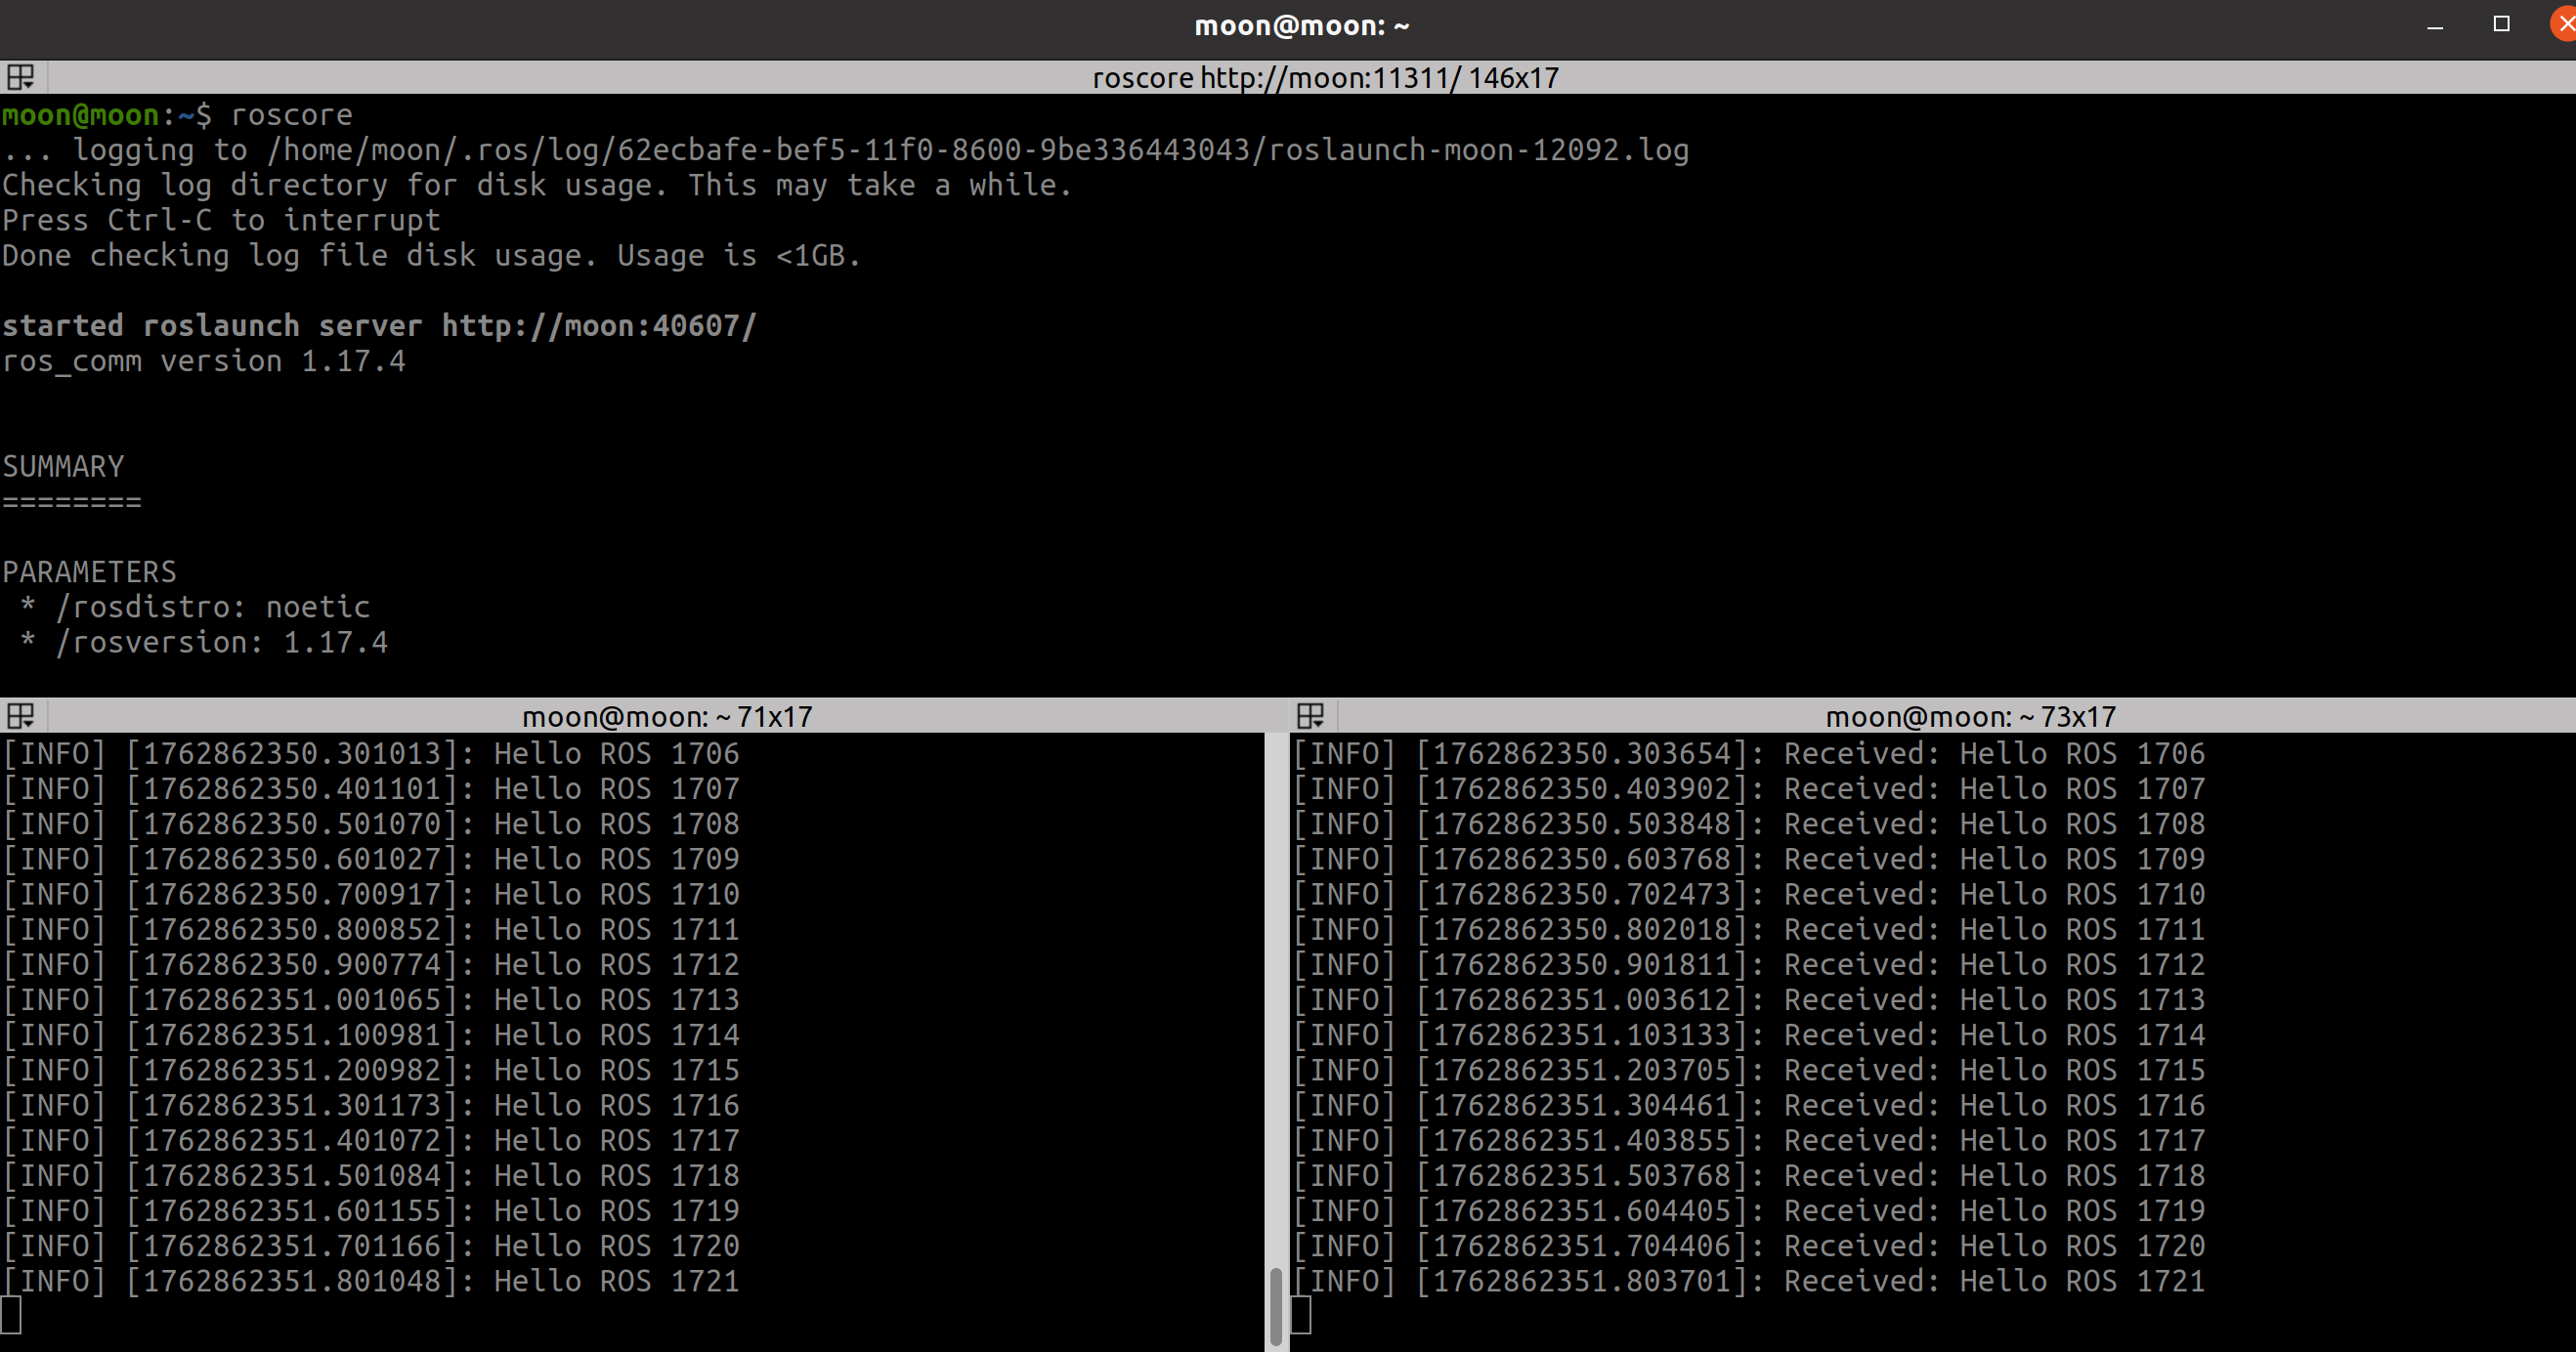Focus the roscore pane at the SUMMARY heading
The image size is (2576, 1352).
63,467
